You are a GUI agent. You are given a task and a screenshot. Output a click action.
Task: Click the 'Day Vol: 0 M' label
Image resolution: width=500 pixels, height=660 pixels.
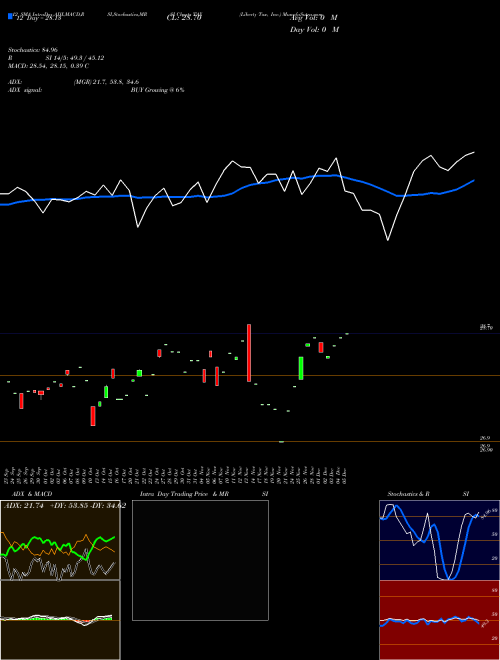coord(314,29)
